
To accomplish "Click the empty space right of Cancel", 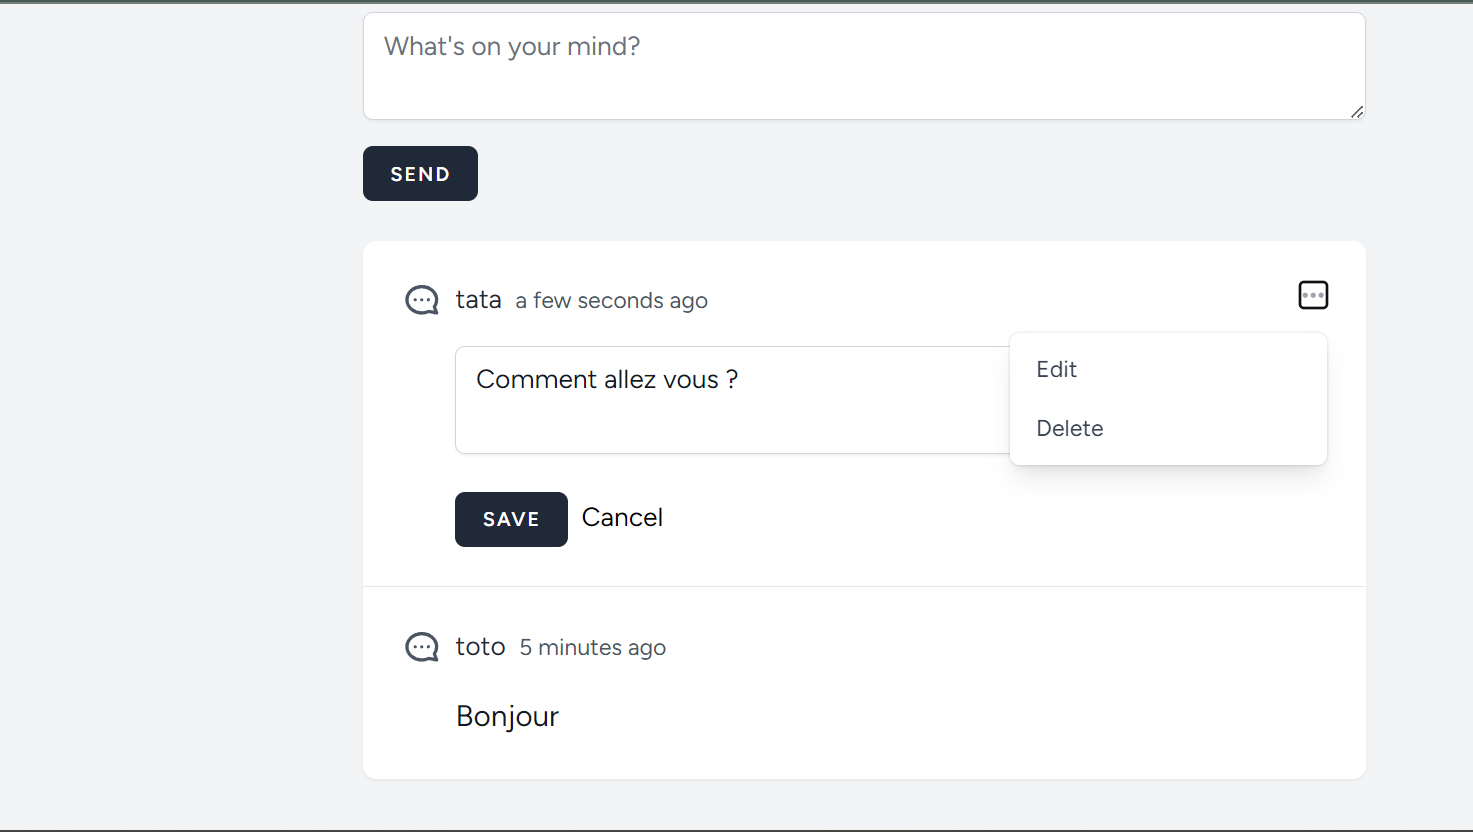I will click(x=950, y=518).
